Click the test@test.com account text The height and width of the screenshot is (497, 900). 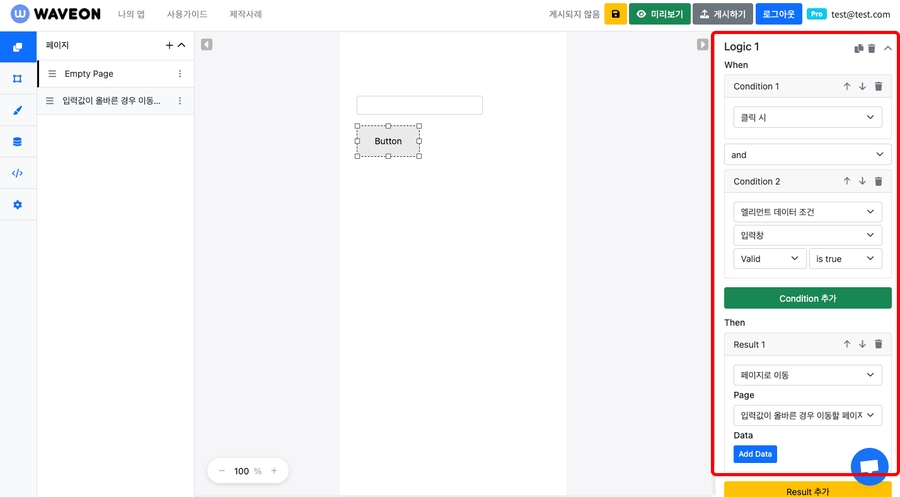pyautogui.click(x=860, y=14)
